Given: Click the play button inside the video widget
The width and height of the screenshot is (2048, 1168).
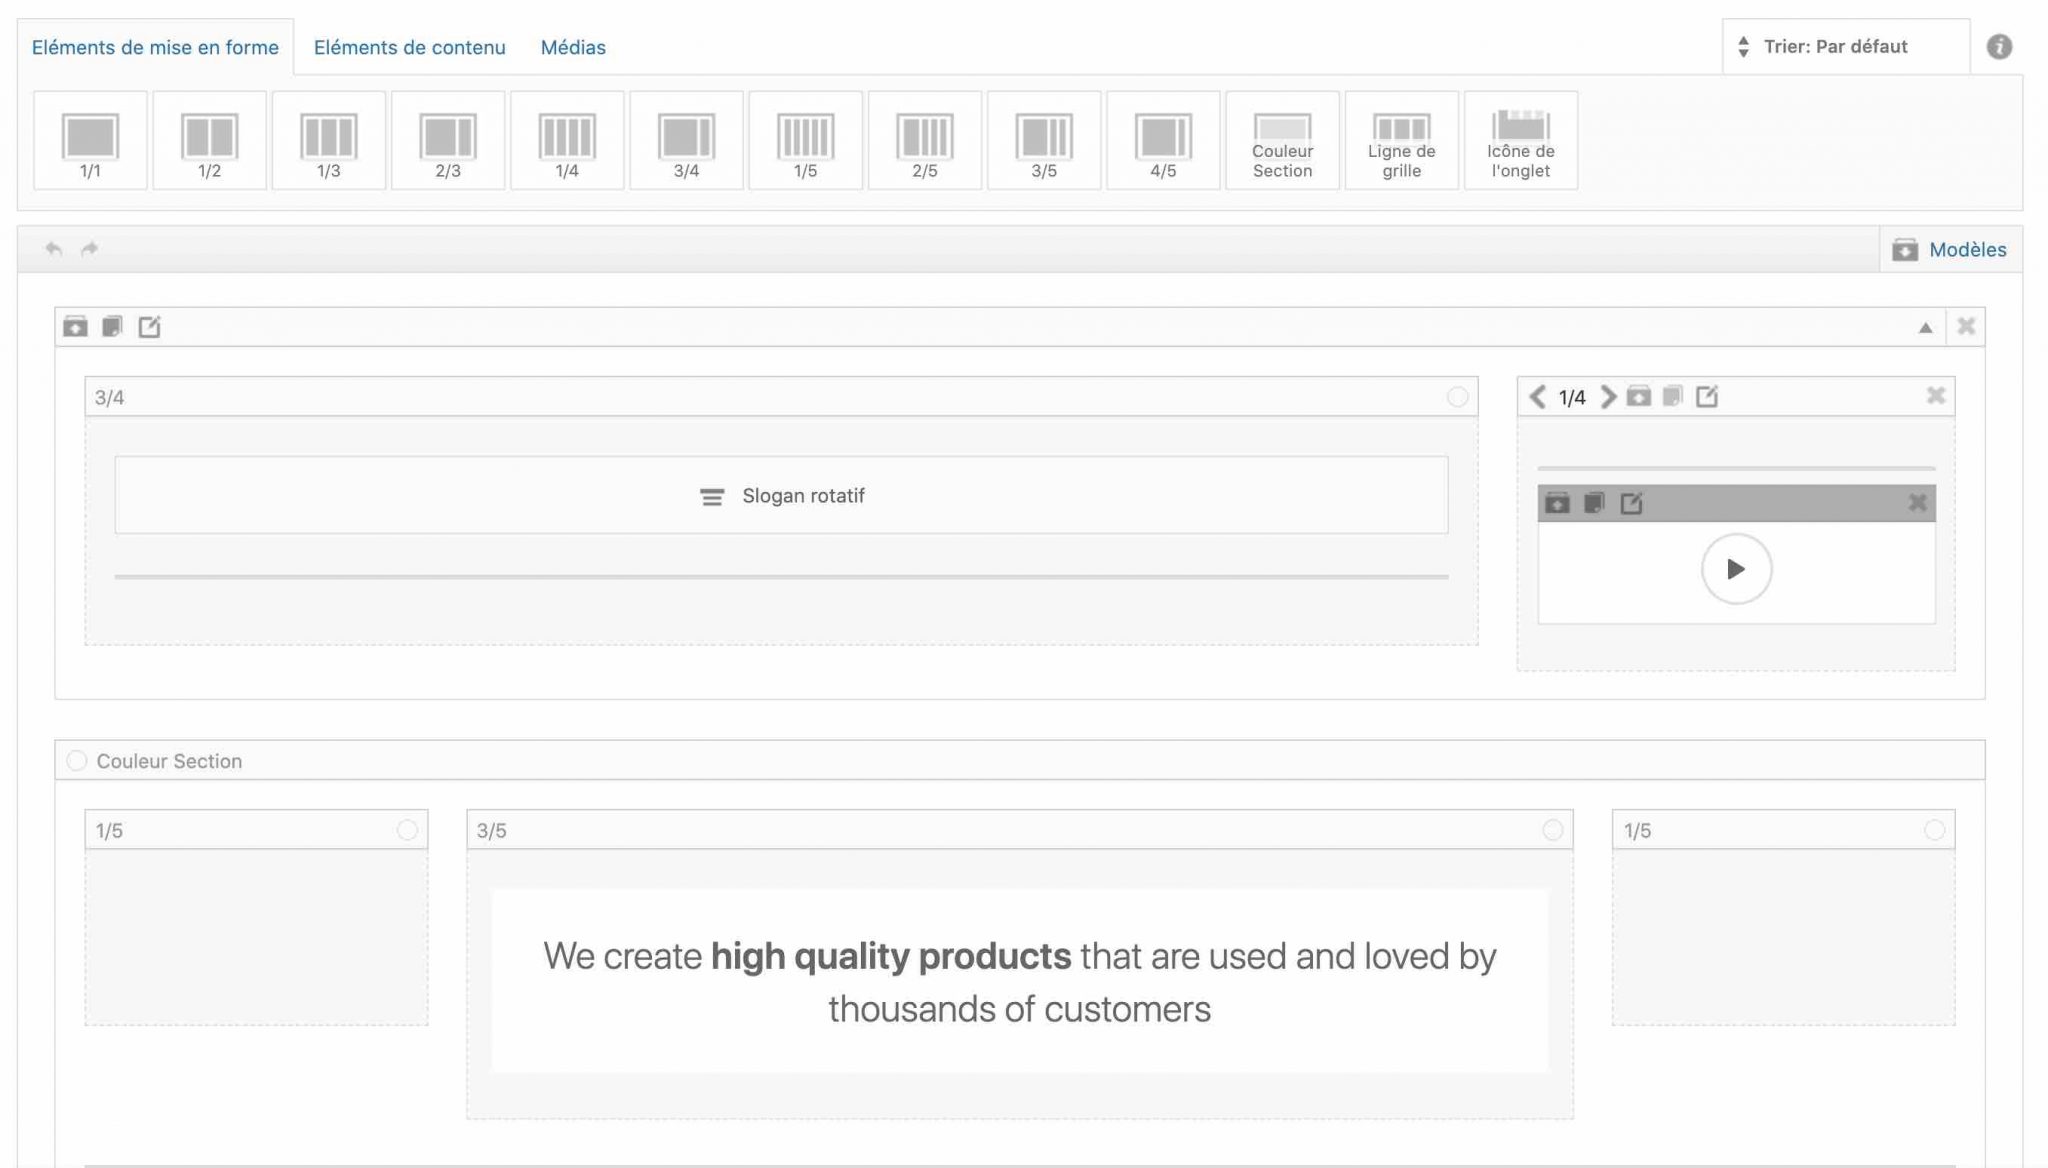Looking at the screenshot, I should point(1736,568).
